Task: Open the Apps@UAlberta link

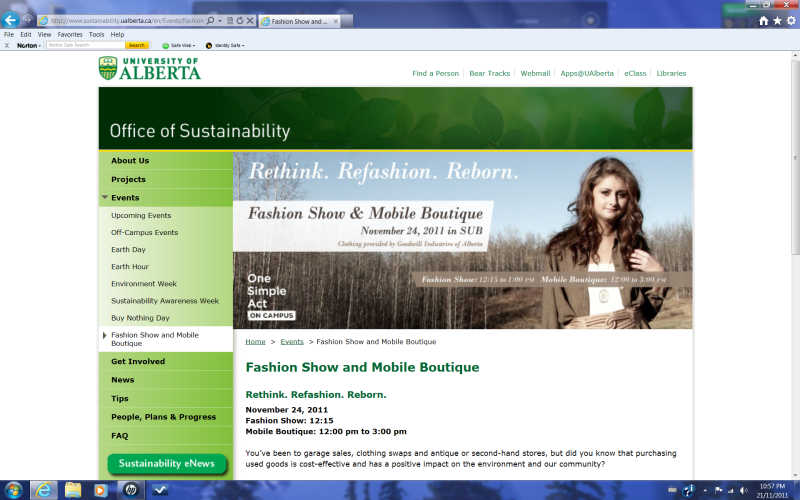Action: point(587,73)
